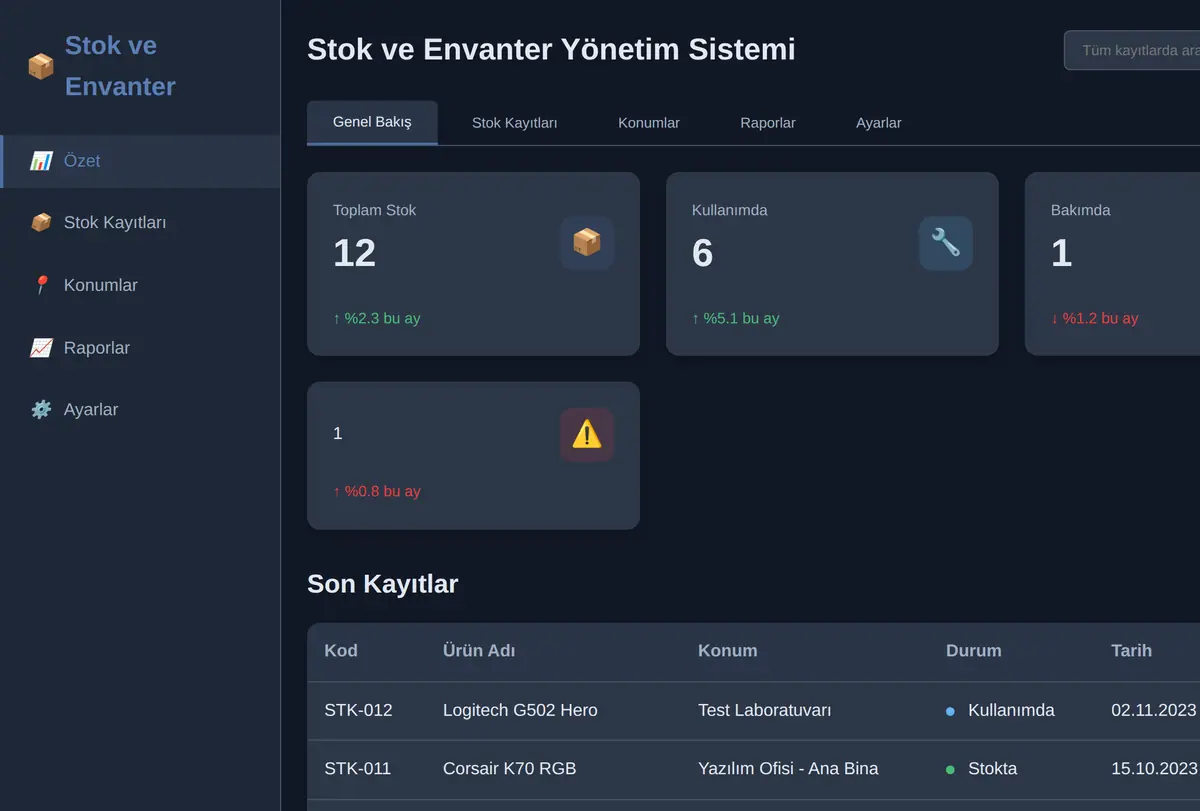1200x811 pixels.
Task: Click the Konum column header
Action: (x=727, y=651)
